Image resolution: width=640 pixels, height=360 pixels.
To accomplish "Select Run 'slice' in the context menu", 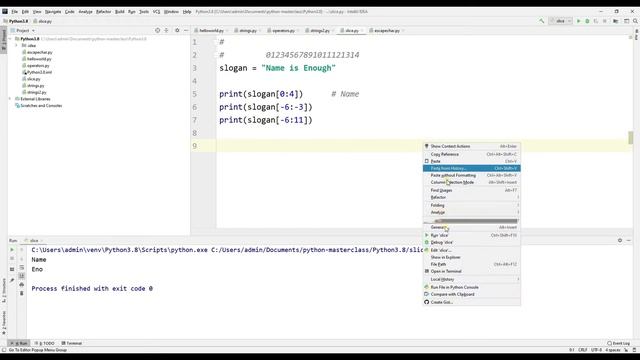I will point(471,236).
